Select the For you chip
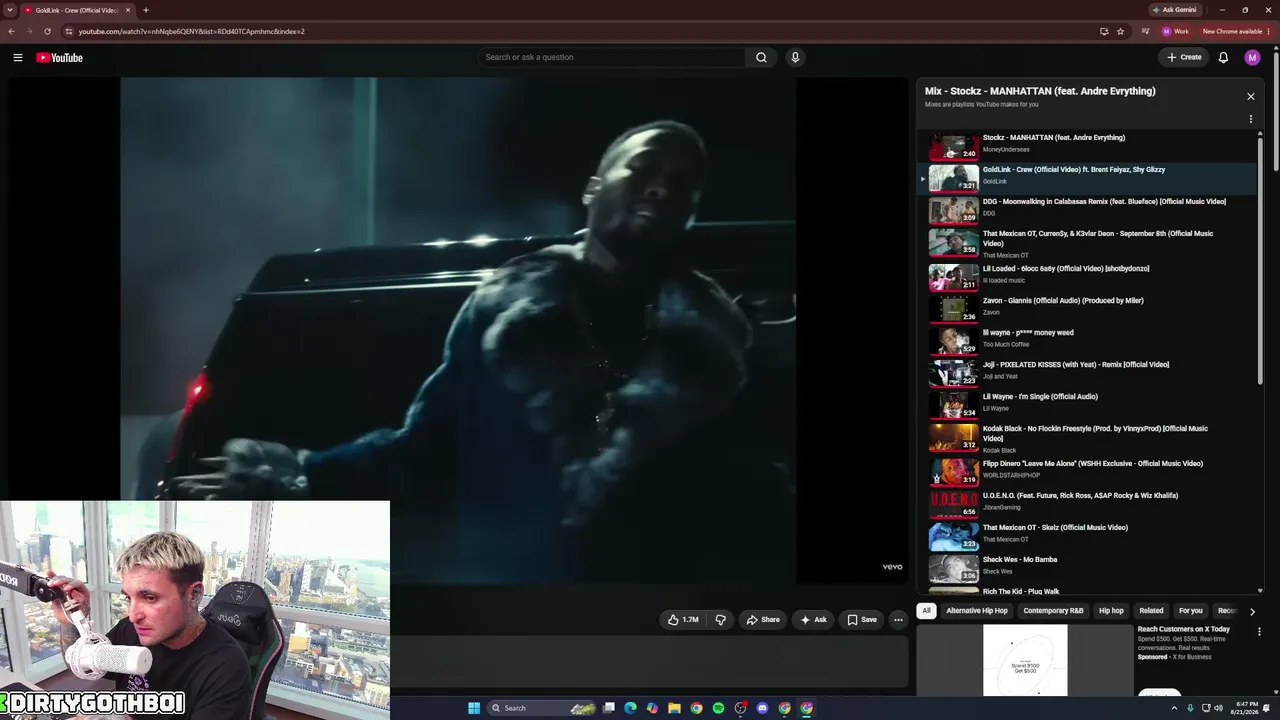Image resolution: width=1280 pixels, height=720 pixels. click(x=1190, y=611)
